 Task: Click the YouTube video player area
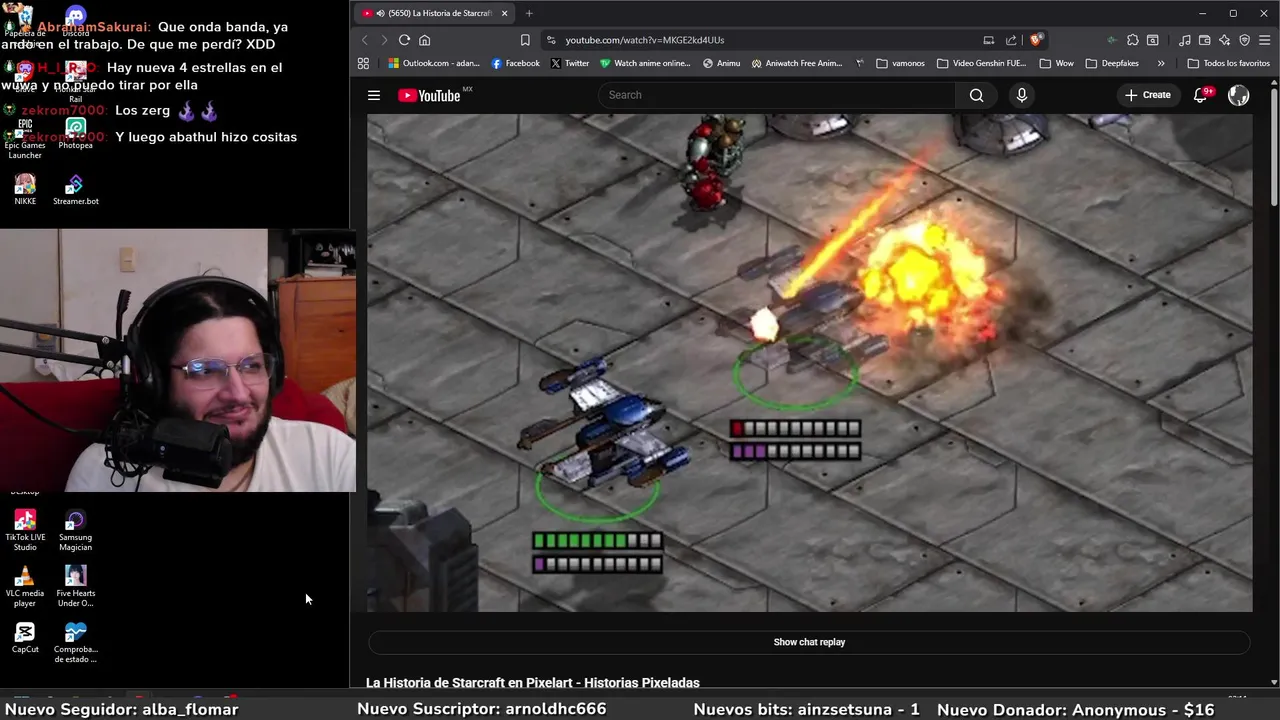point(809,362)
